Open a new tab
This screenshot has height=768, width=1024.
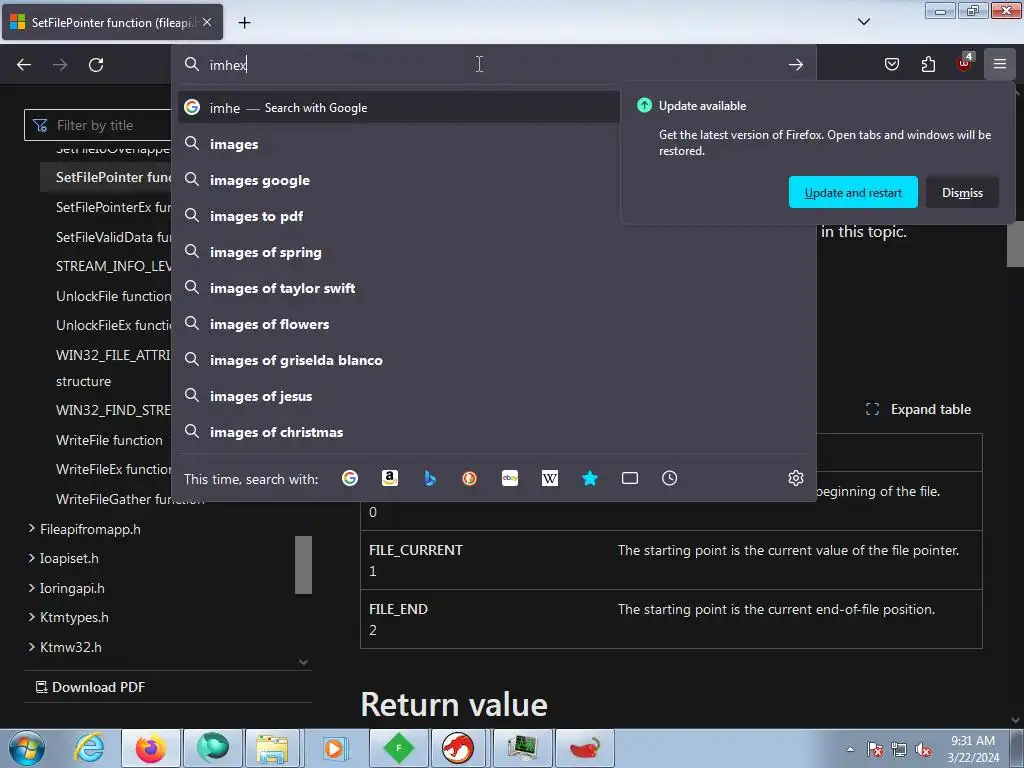click(244, 23)
